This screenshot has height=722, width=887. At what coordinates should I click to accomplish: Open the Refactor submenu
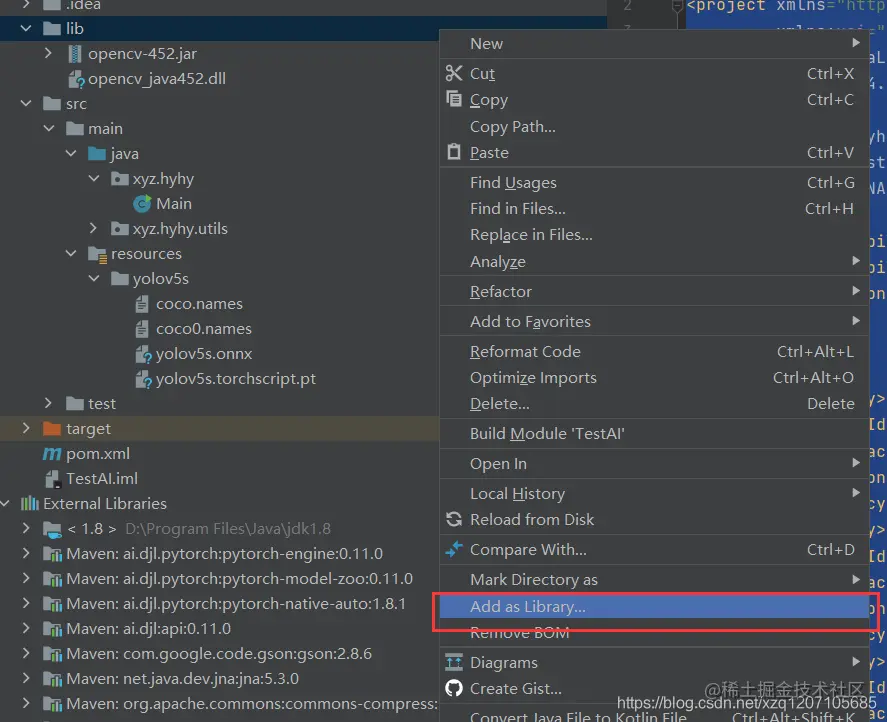[x=654, y=291]
